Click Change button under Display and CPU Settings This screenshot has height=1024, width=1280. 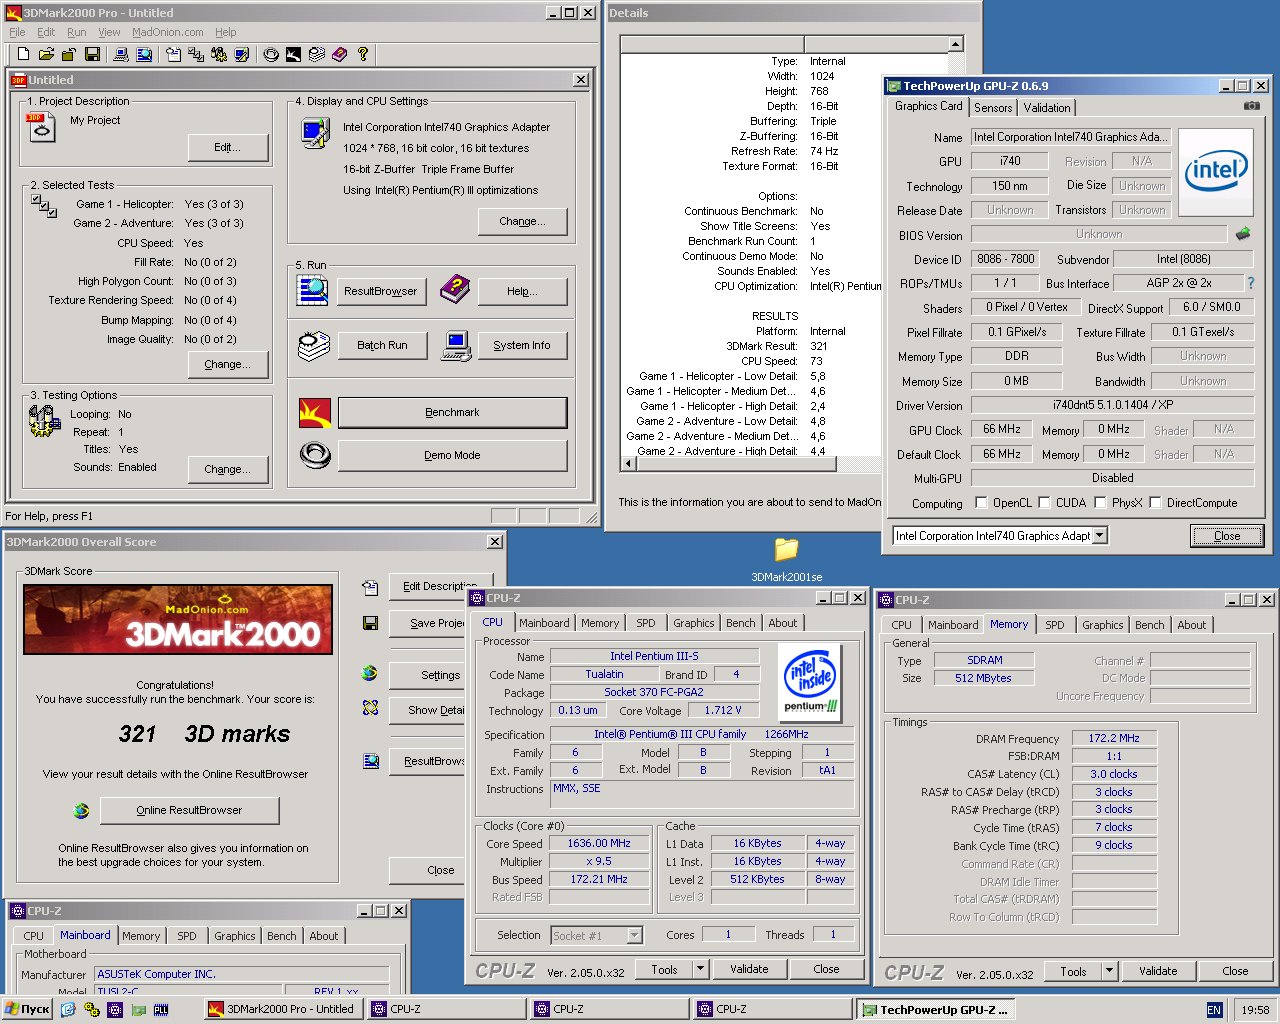(x=522, y=221)
